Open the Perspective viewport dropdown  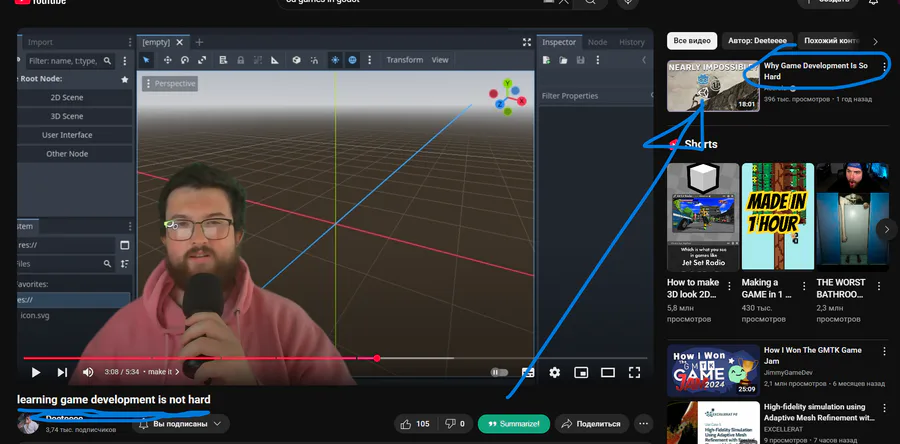point(170,84)
